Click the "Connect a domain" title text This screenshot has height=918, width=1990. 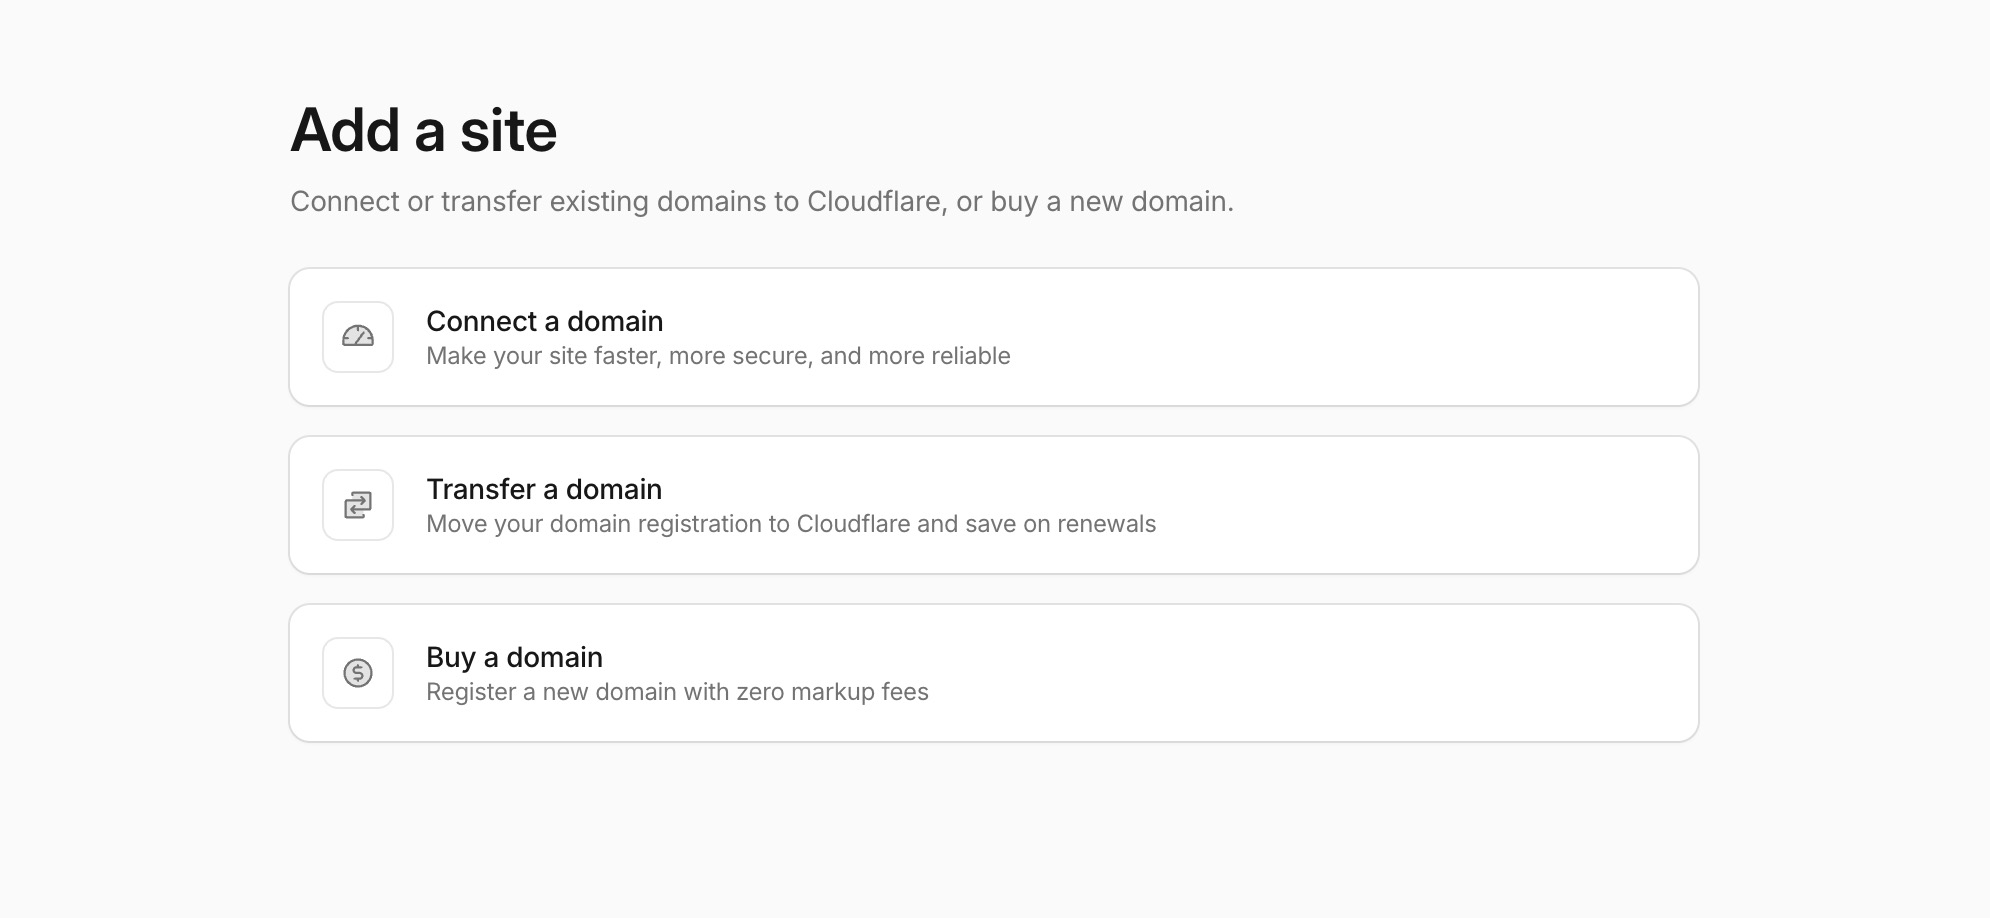point(545,321)
